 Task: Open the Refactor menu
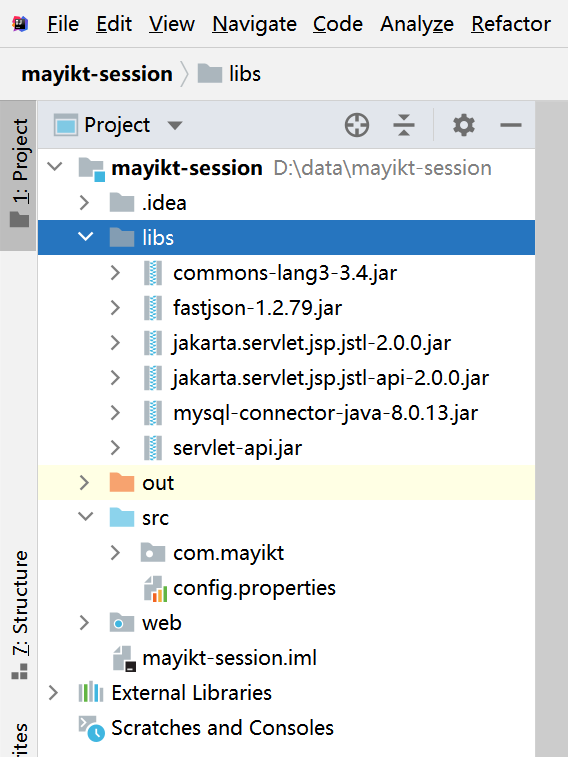(x=511, y=24)
